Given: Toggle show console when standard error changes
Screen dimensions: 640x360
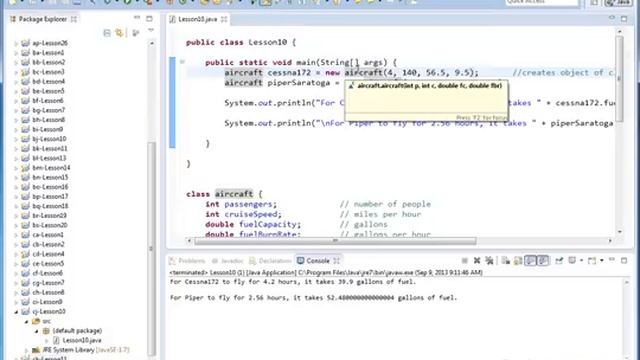Looking at the screenshot, I should [542, 260].
